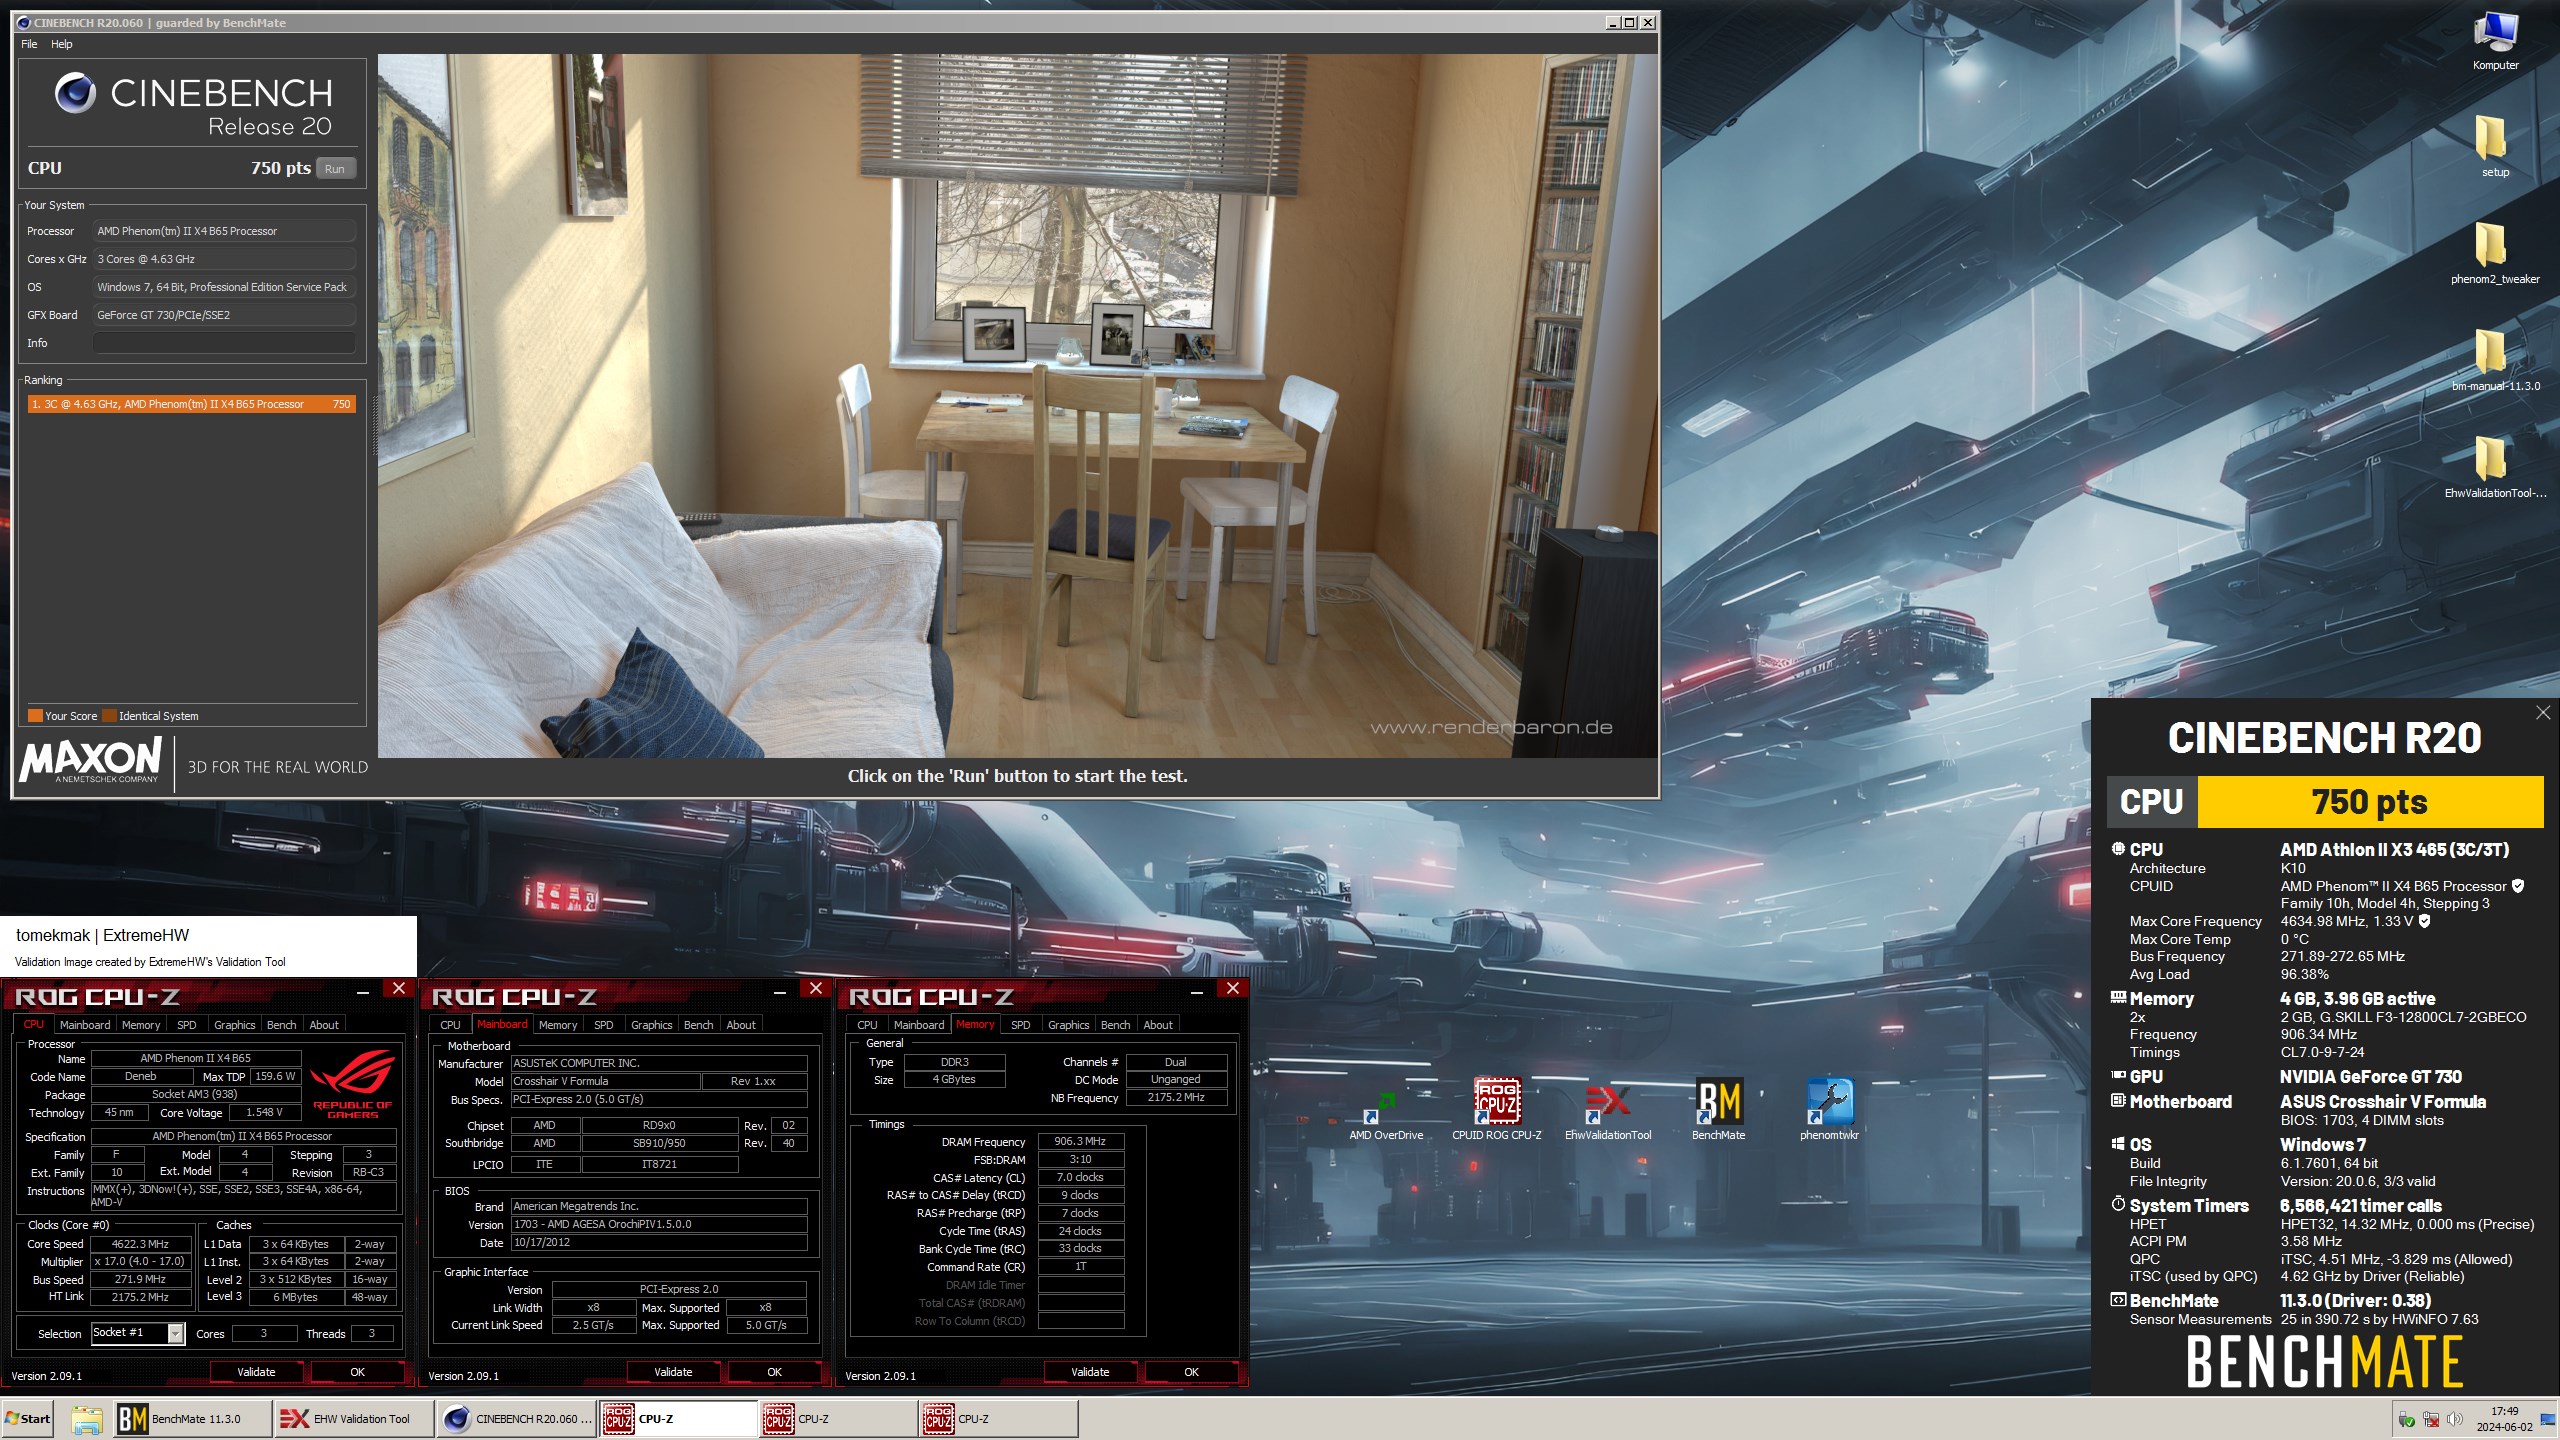Open CPU tab in Memory CPU-Z window
This screenshot has height=1440, width=2560.
tap(868, 1025)
